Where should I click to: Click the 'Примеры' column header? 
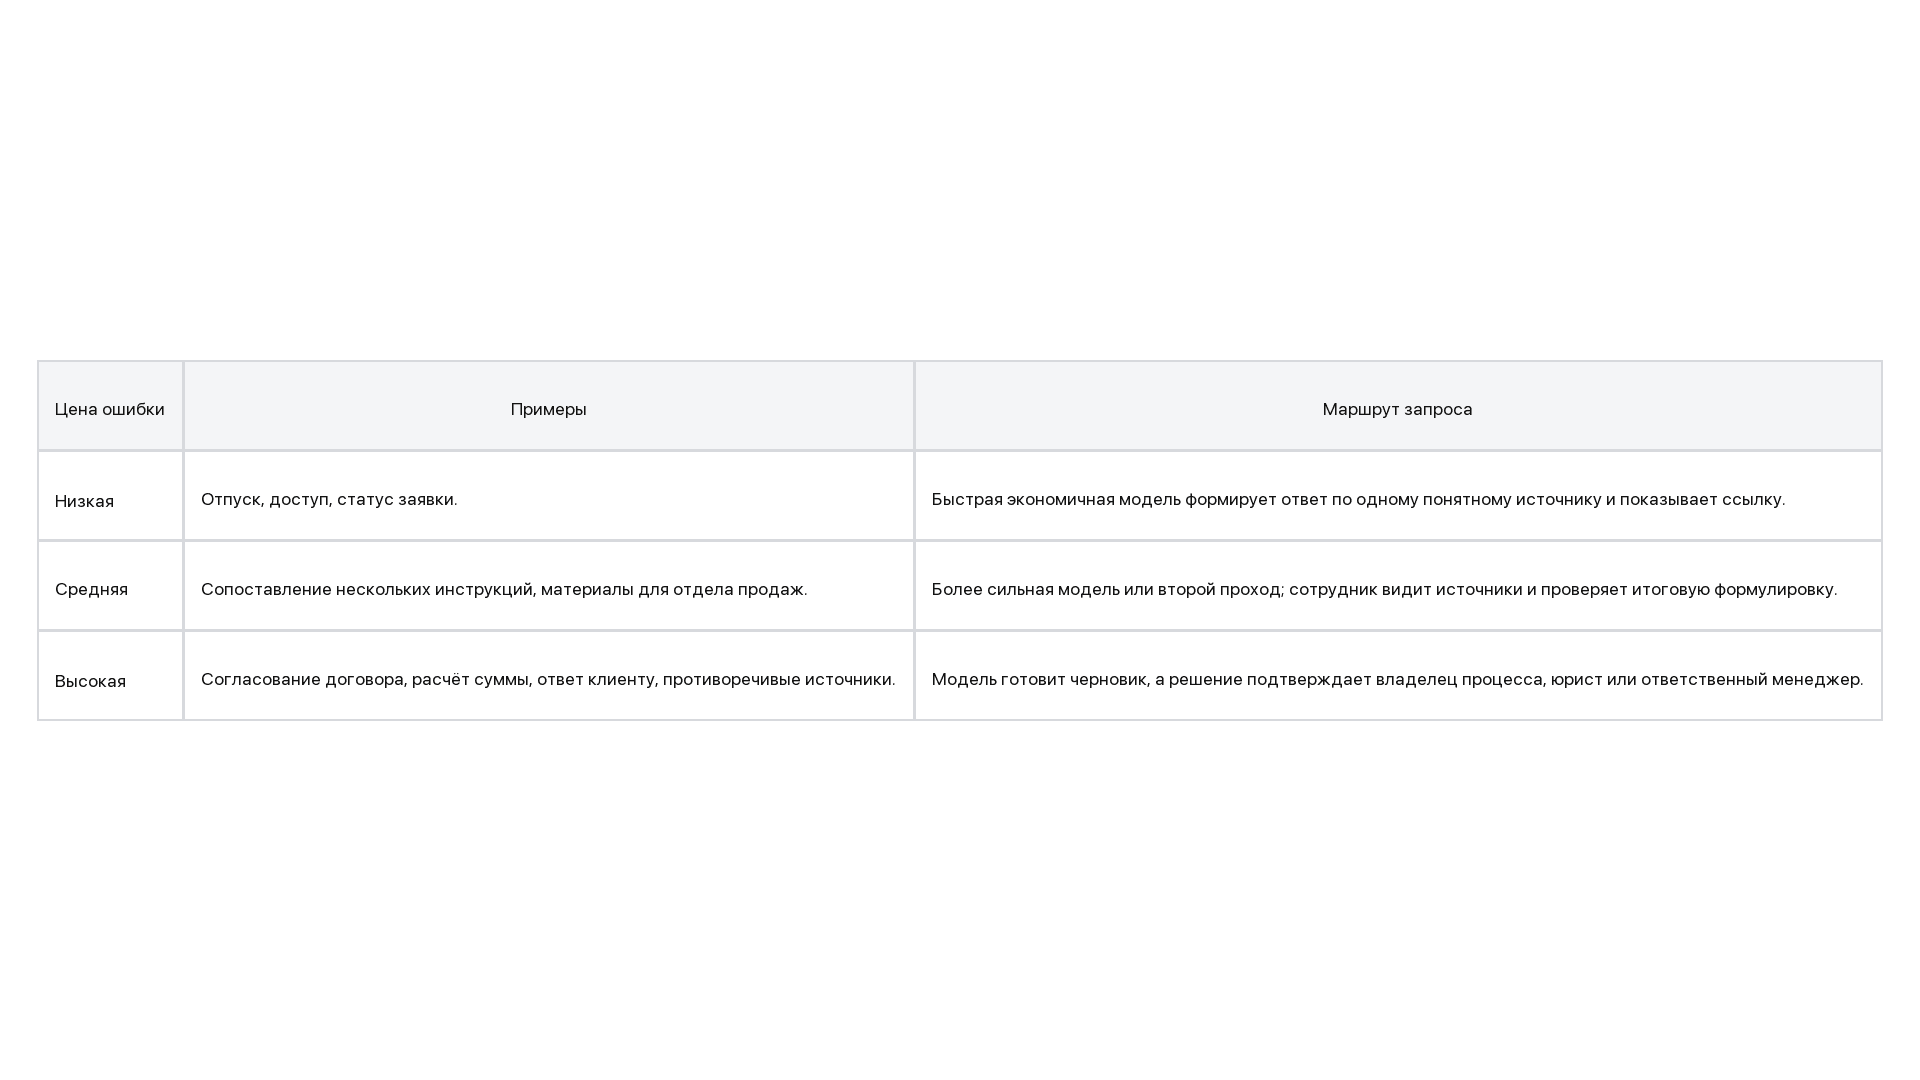point(549,406)
